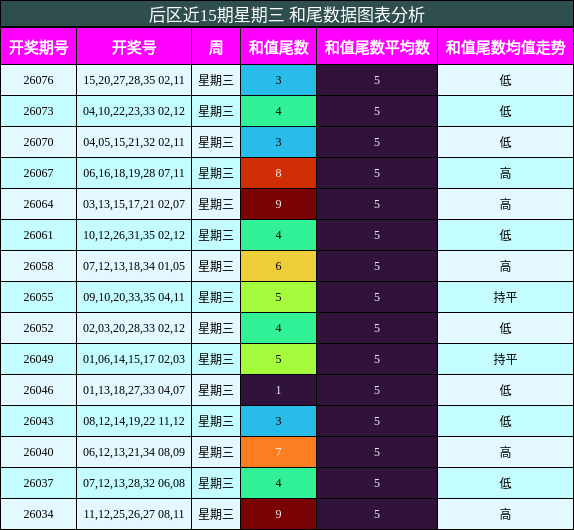Image resolution: width=574 pixels, height=530 pixels.
Task: Click draw numbers 06,16,18,19,28 07,11
Action: tap(134, 173)
